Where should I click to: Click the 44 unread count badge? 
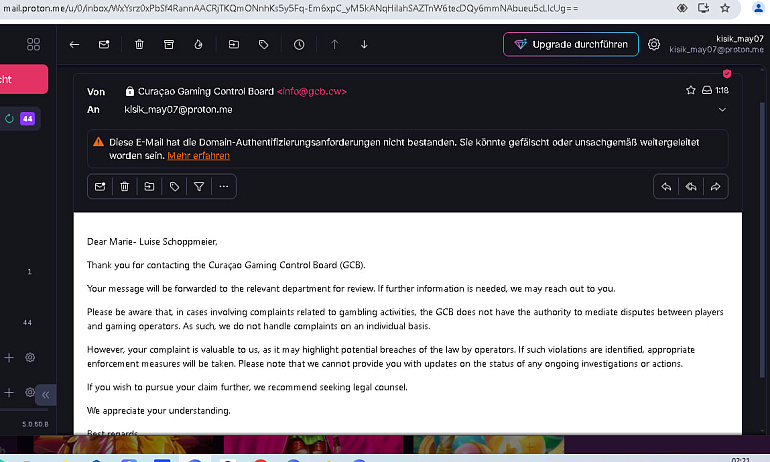[28, 119]
